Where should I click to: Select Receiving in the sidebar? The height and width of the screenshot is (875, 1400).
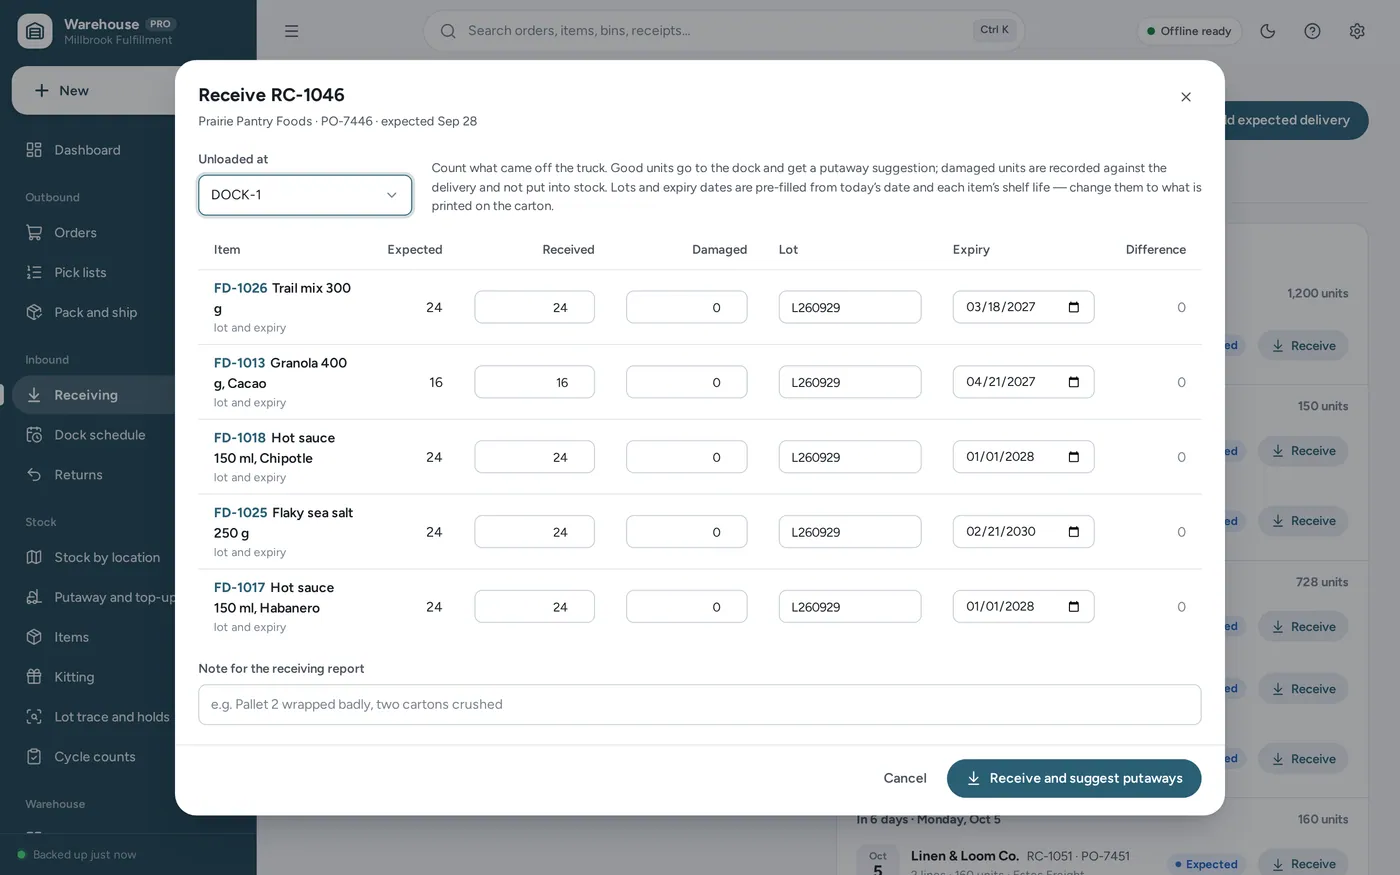[x=94, y=395]
